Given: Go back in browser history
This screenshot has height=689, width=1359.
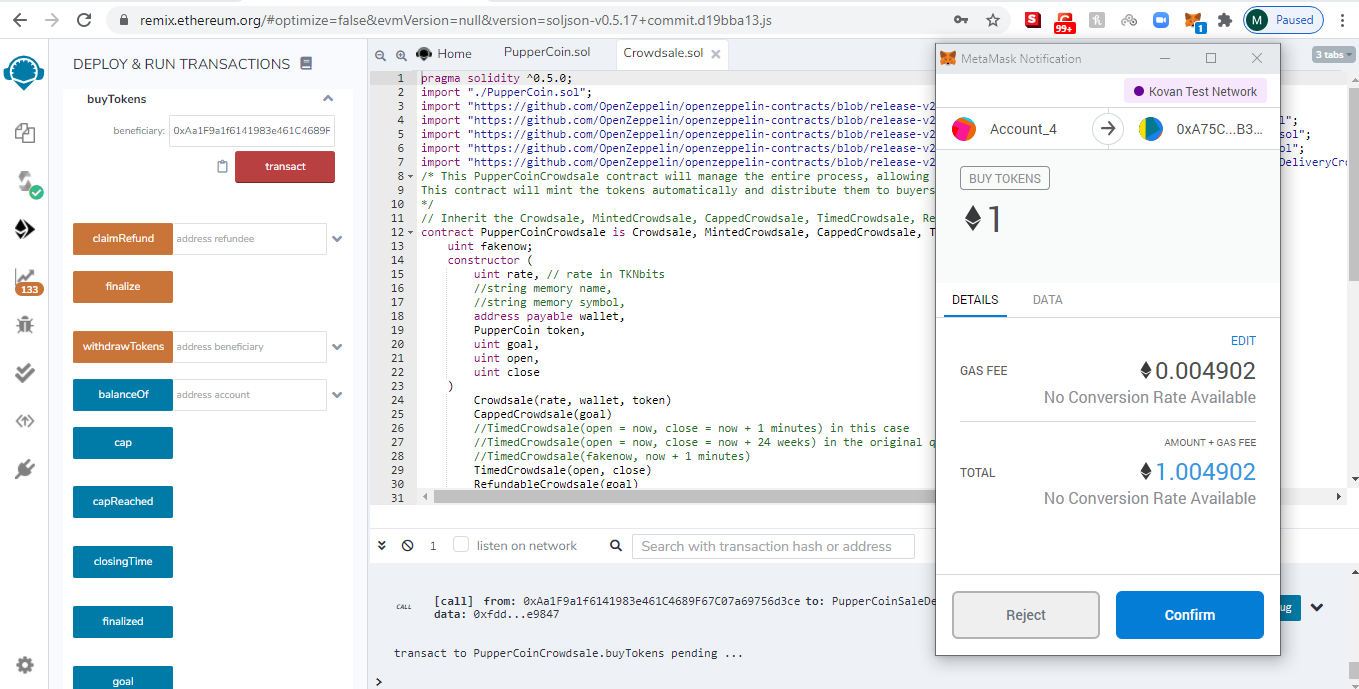Looking at the screenshot, I should pos(20,20).
